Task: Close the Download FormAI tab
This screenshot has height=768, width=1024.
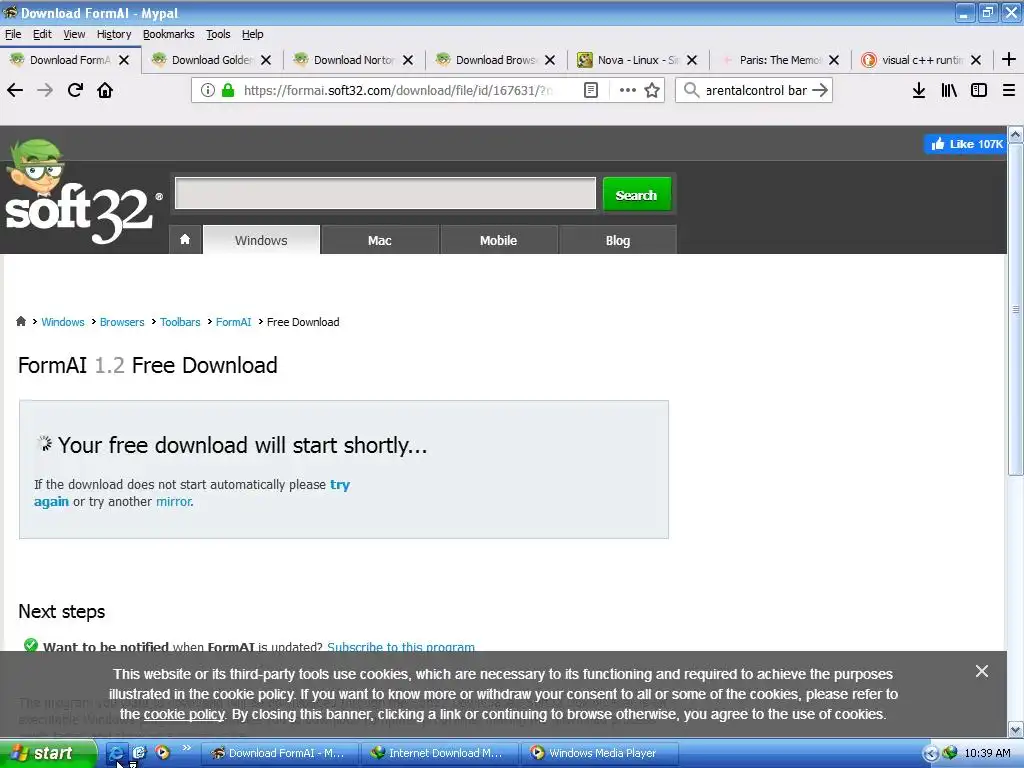Action: 124,59
